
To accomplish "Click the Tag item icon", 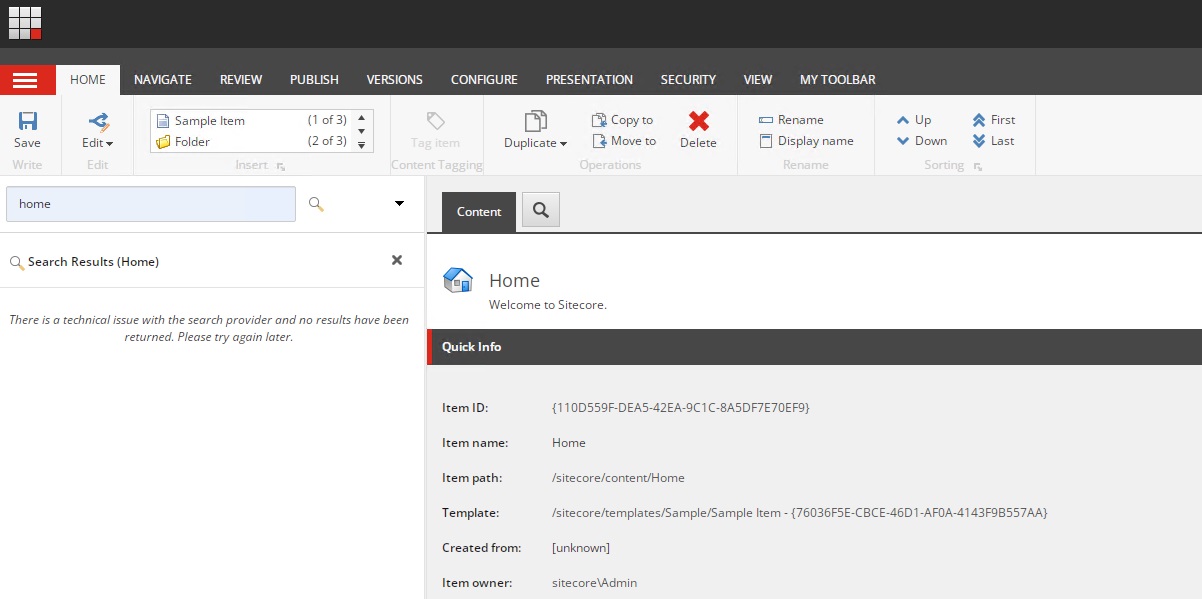I will coord(436,121).
